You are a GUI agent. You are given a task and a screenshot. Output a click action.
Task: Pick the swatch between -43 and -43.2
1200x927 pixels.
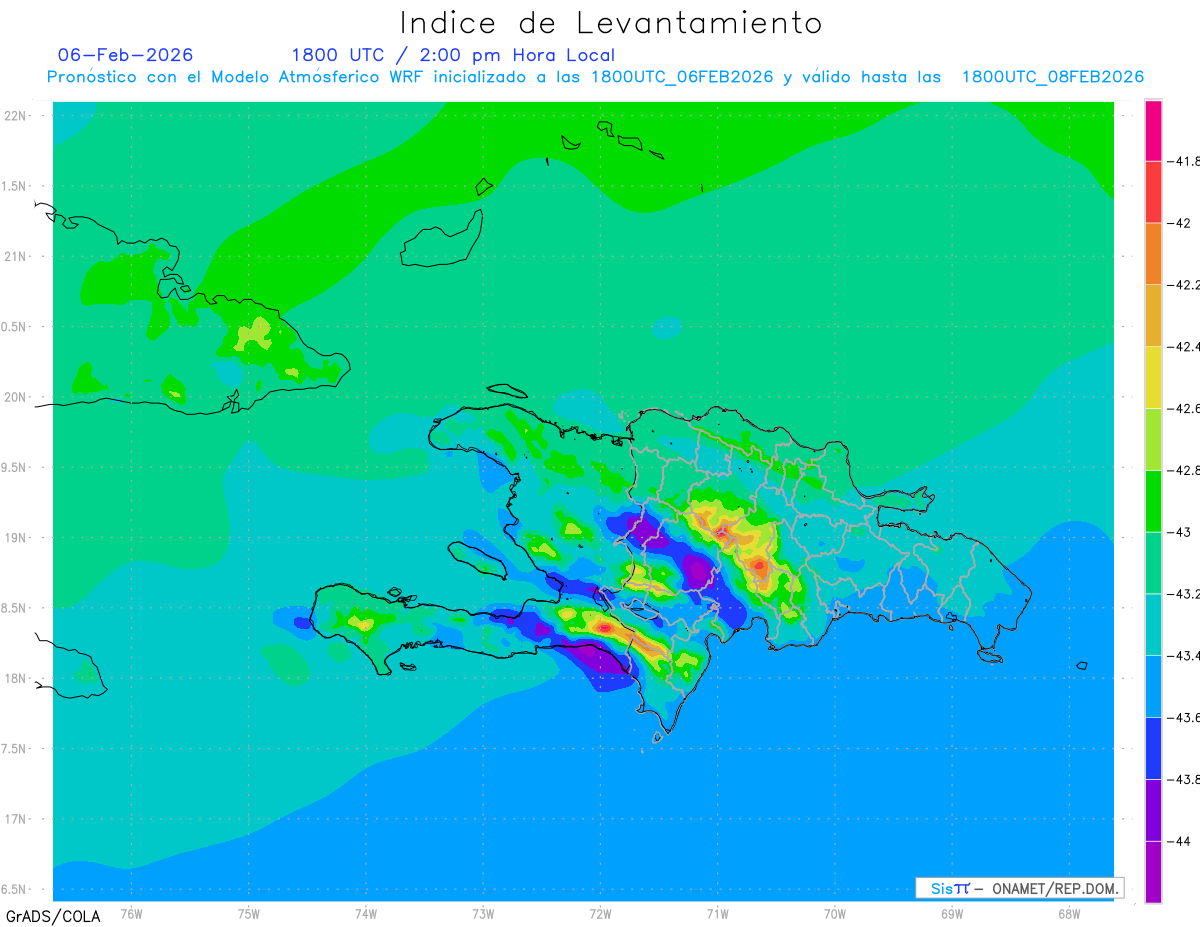tap(1153, 563)
